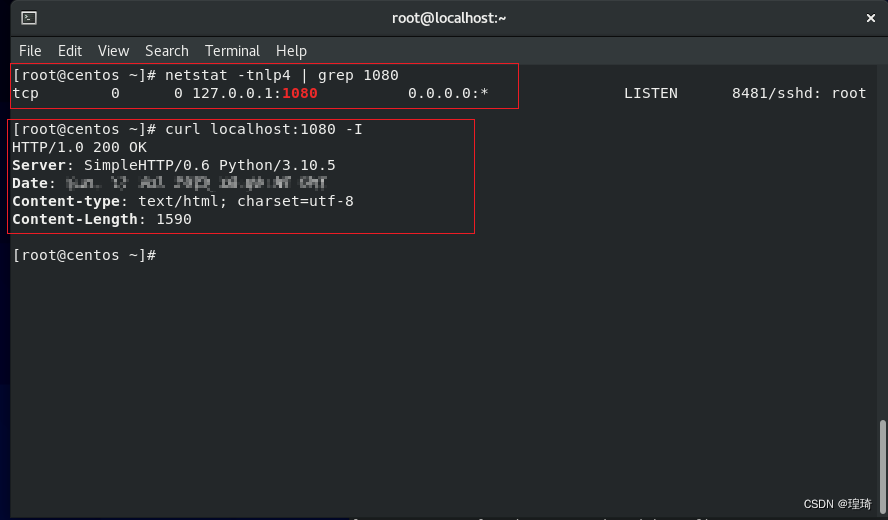Screen dimensions: 888x520
Task: Click the root@localhost:~ window title
Action: [x=449, y=18]
